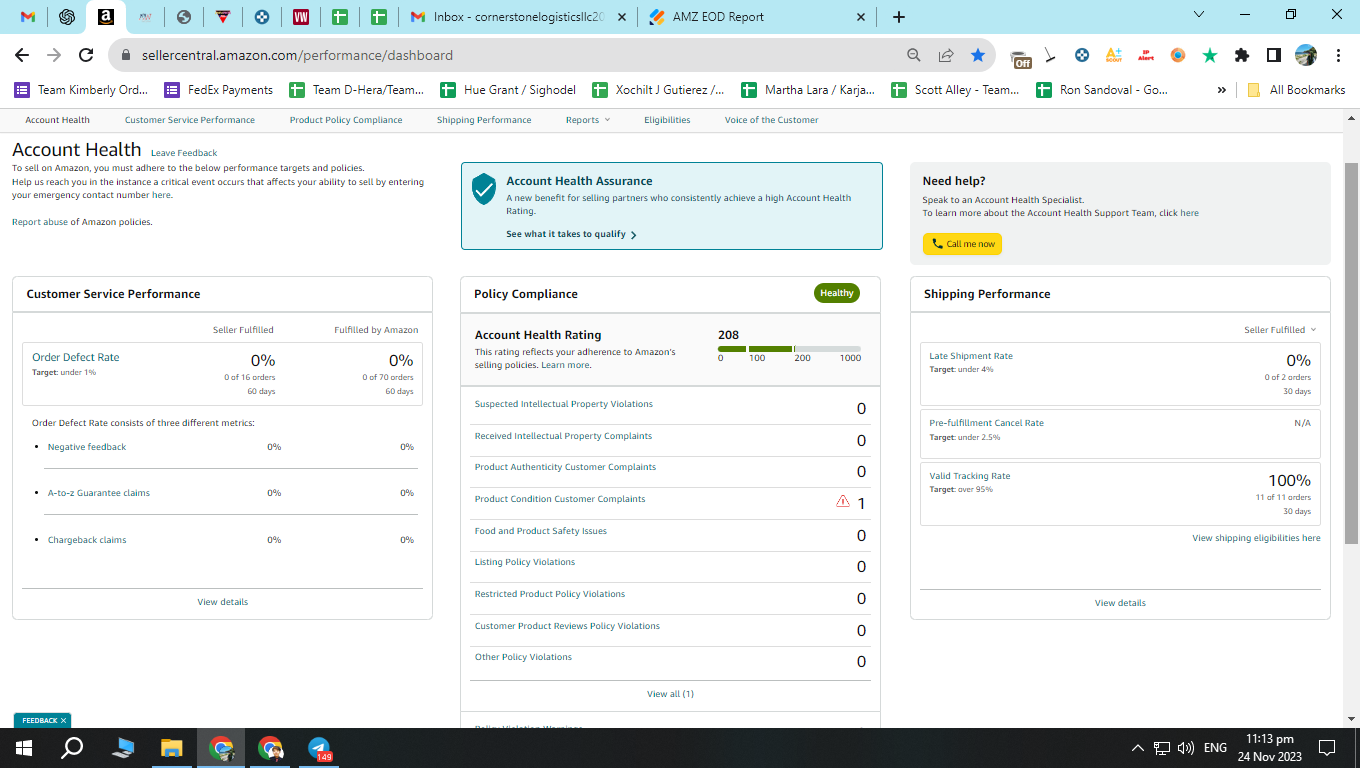Expand hidden bookmarks chevron
The width and height of the screenshot is (1360, 768).
[x=1222, y=90]
